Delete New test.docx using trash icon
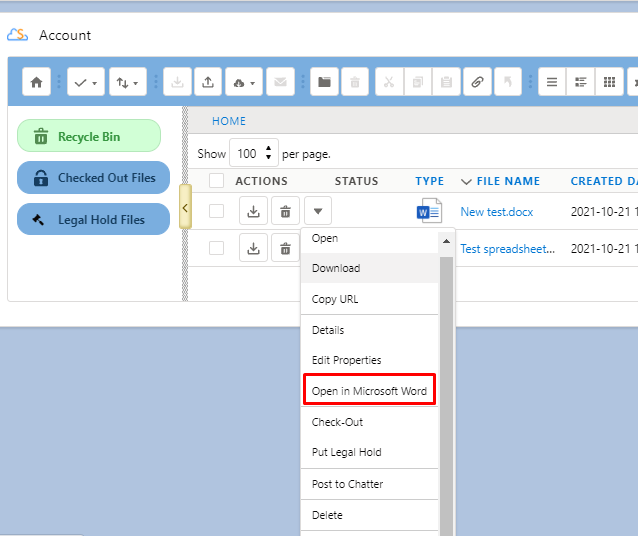The image size is (638, 536). 285,211
